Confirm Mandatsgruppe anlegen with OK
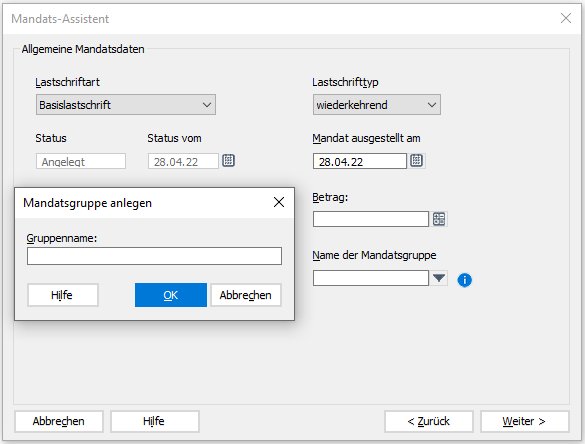This screenshot has height=444, width=585. pyautogui.click(x=171, y=295)
